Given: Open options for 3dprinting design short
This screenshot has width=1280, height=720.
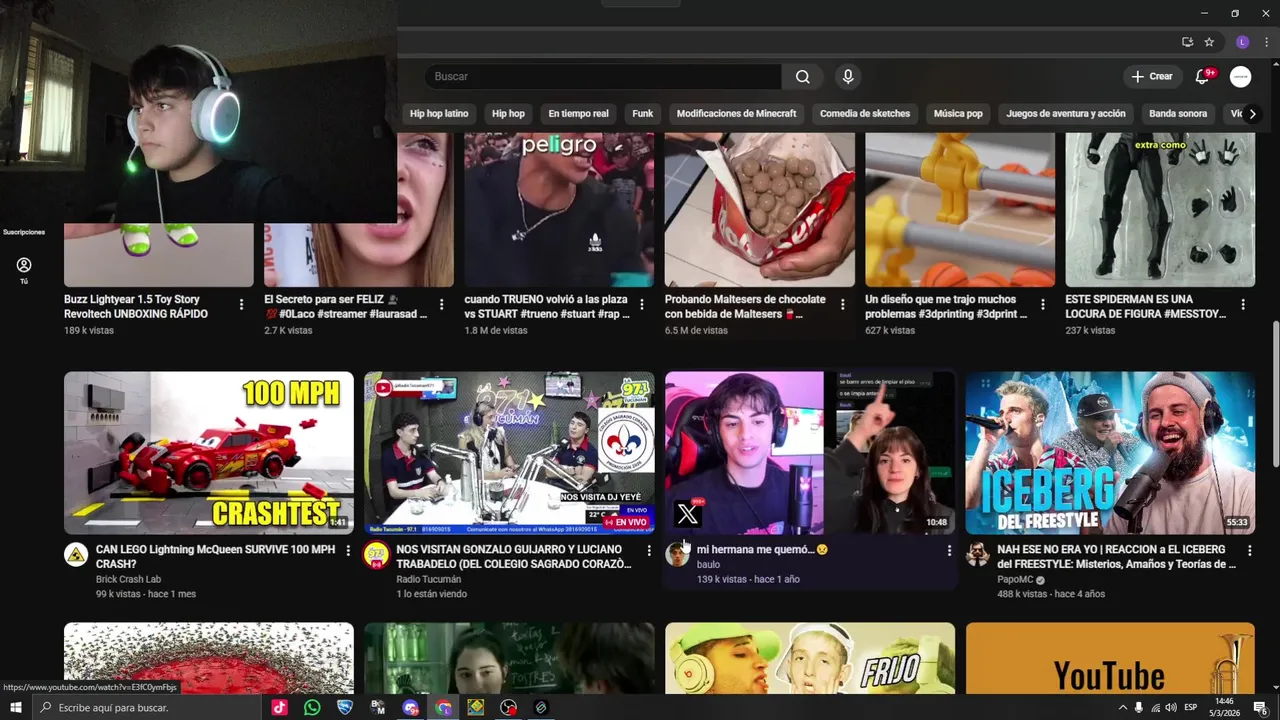Looking at the screenshot, I should point(1042,305).
